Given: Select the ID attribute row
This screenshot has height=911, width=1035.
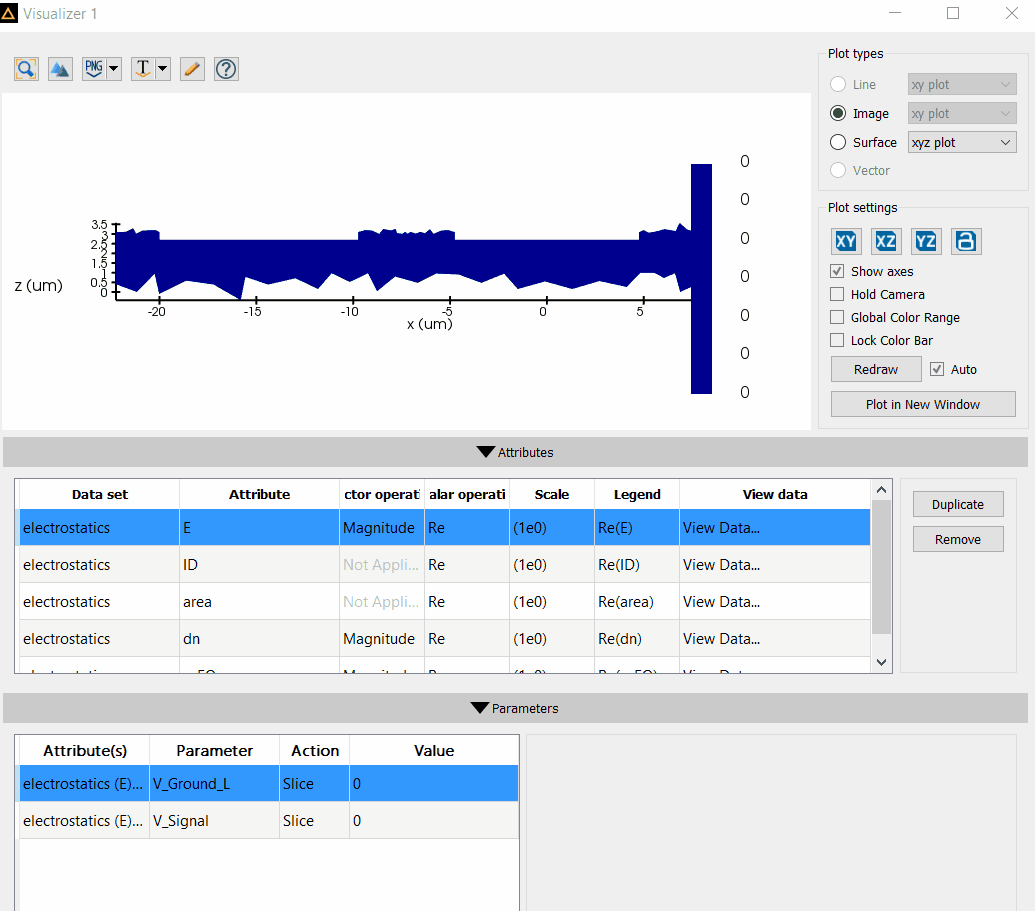Looking at the screenshot, I should click(444, 564).
